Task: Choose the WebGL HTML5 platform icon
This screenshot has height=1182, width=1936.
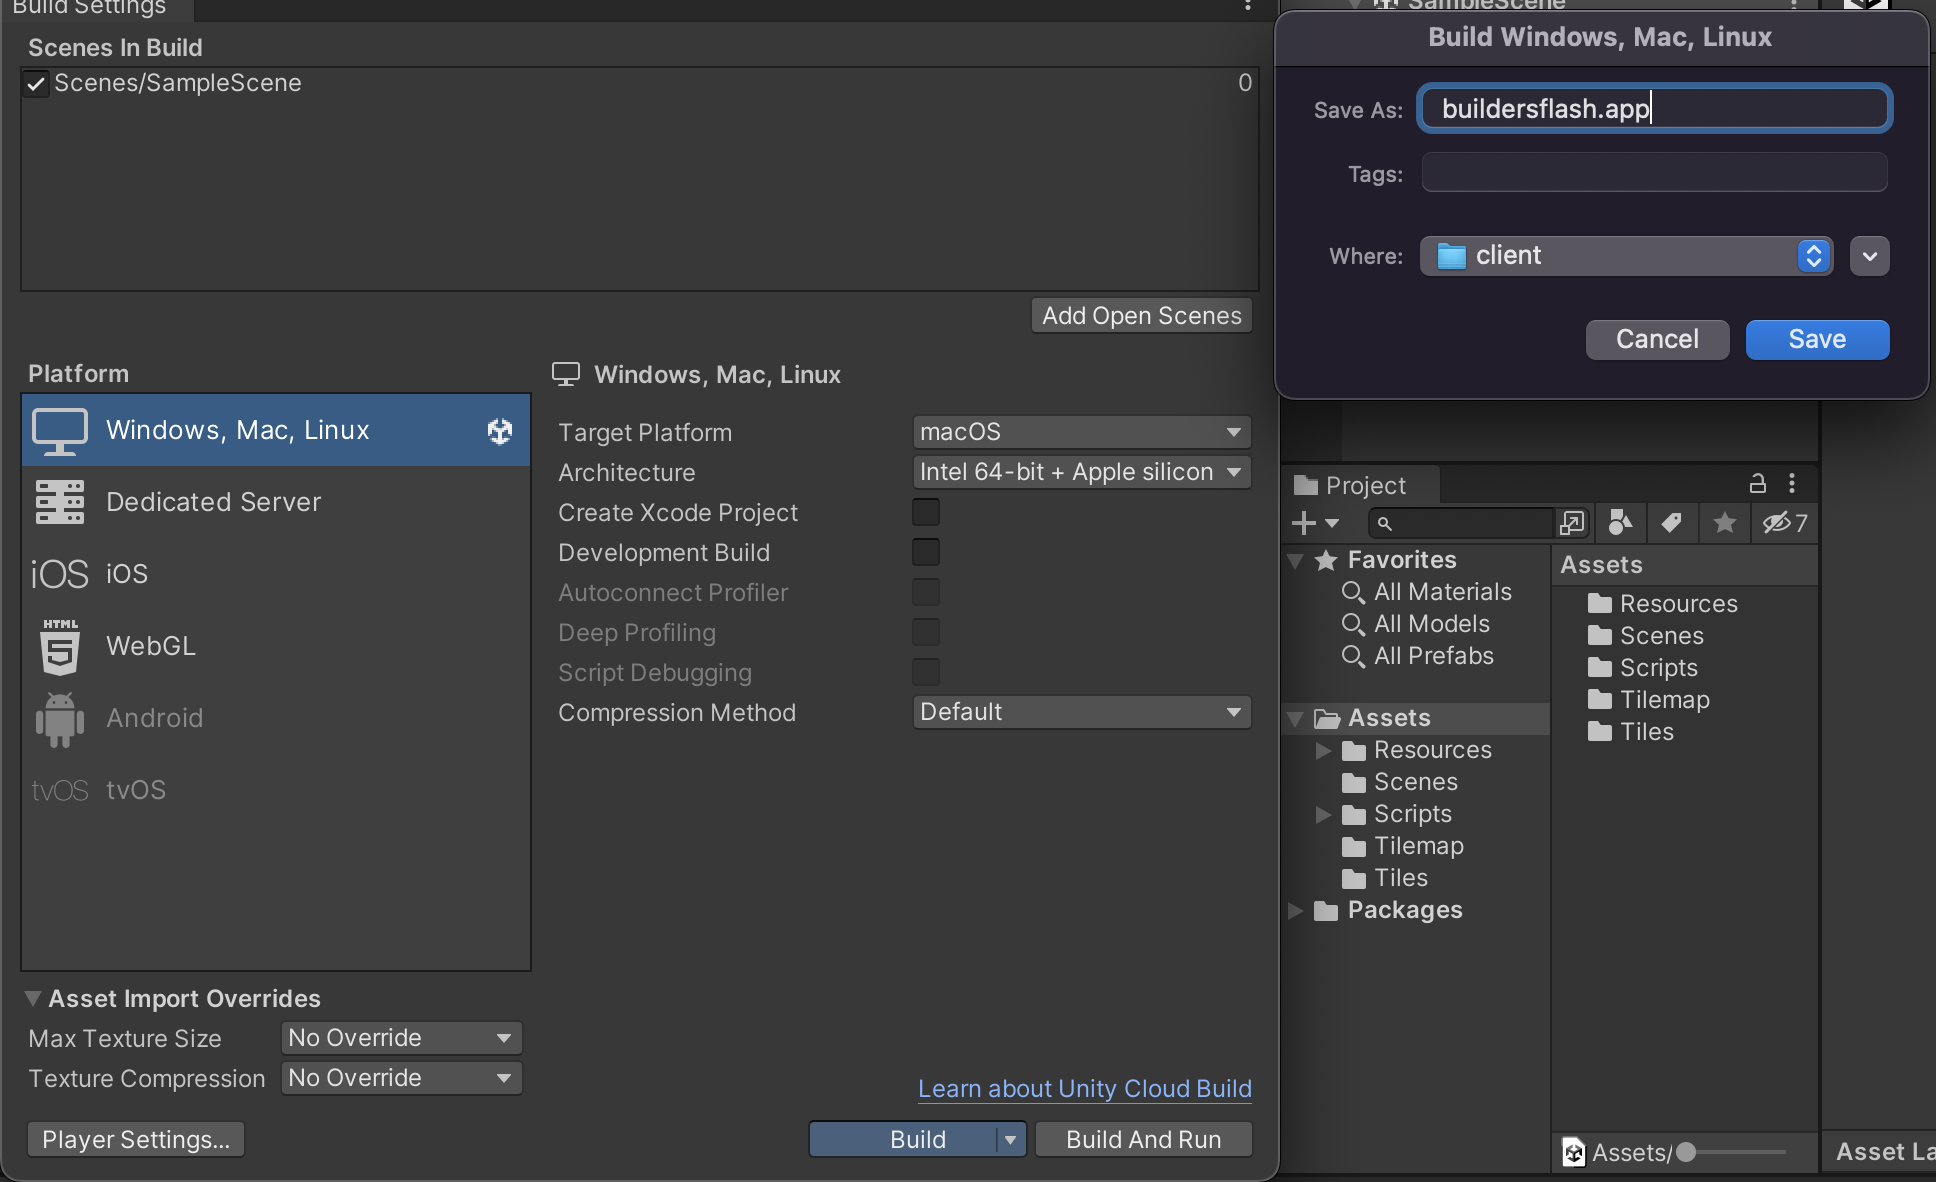Action: (60, 646)
